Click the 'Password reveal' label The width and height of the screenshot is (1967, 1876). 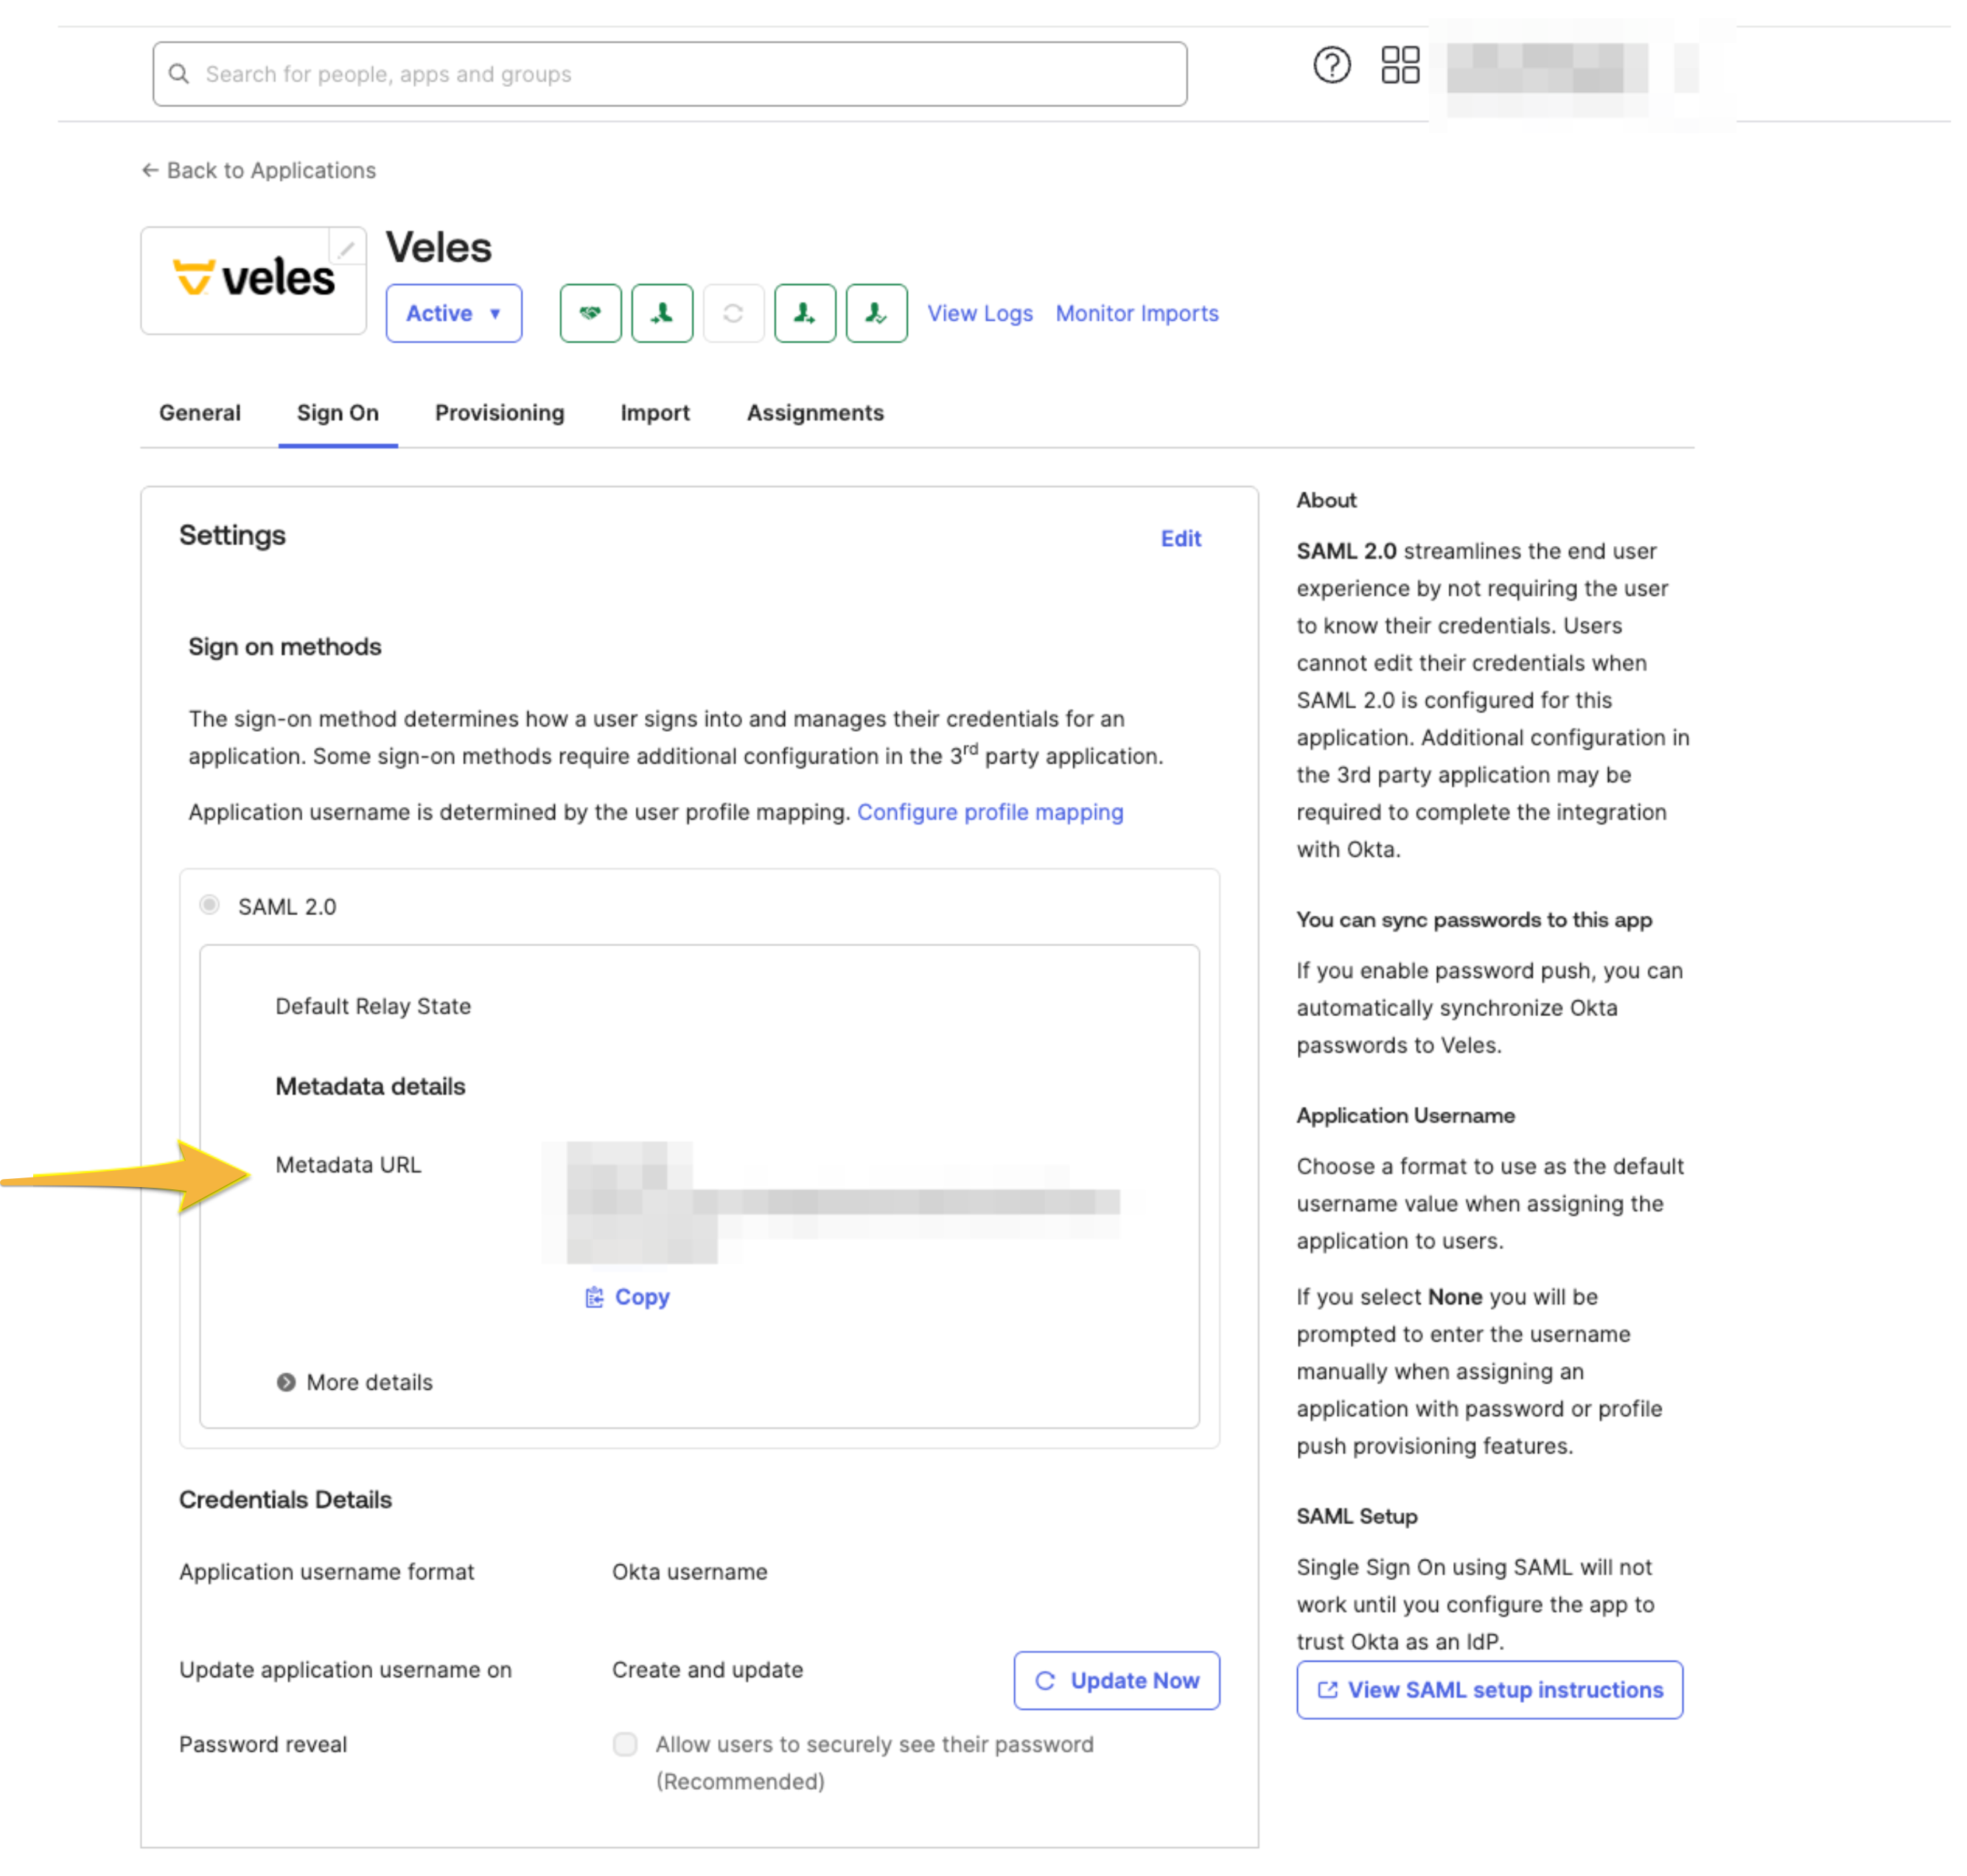tap(263, 1744)
